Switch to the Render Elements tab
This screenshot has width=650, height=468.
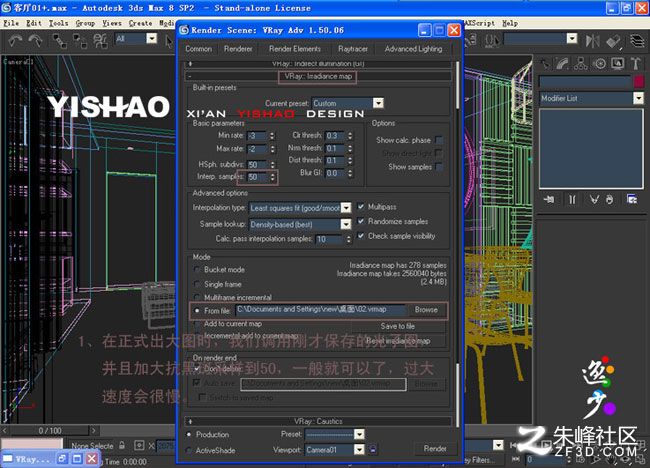(295, 49)
